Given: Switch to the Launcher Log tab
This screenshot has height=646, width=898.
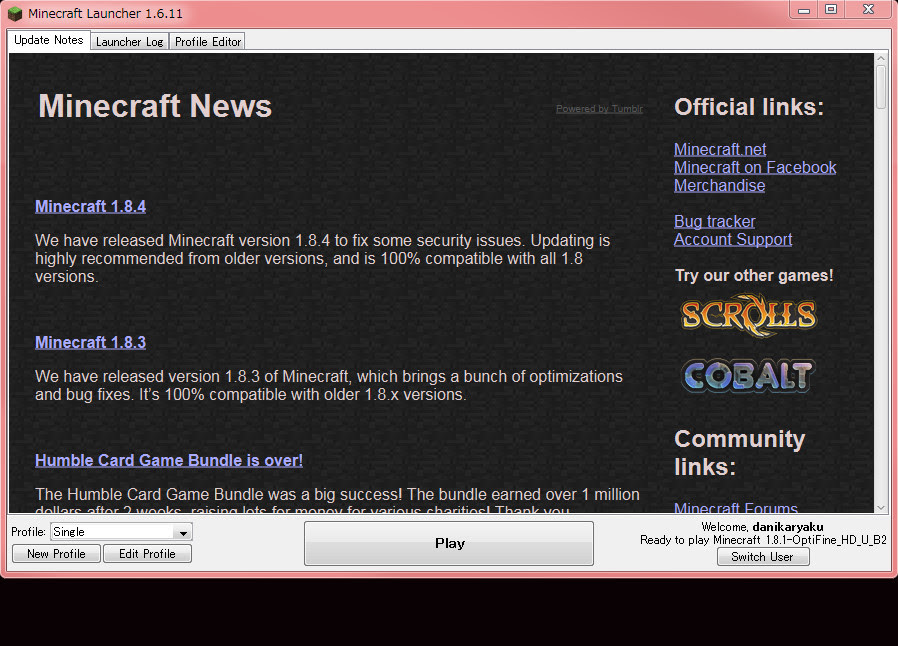Looking at the screenshot, I should (x=129, y=42).
